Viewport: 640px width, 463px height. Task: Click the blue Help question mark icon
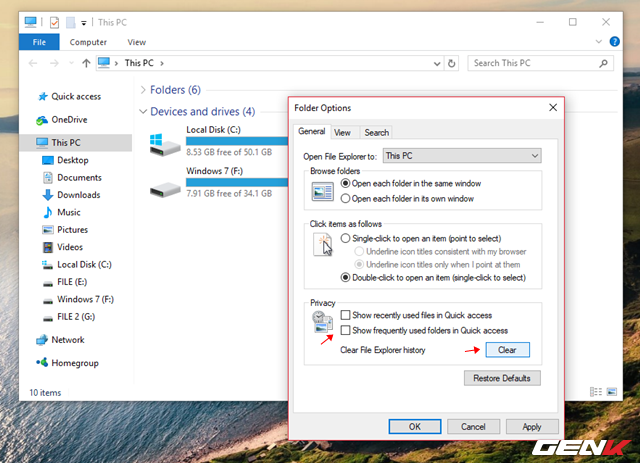point(614,42)
